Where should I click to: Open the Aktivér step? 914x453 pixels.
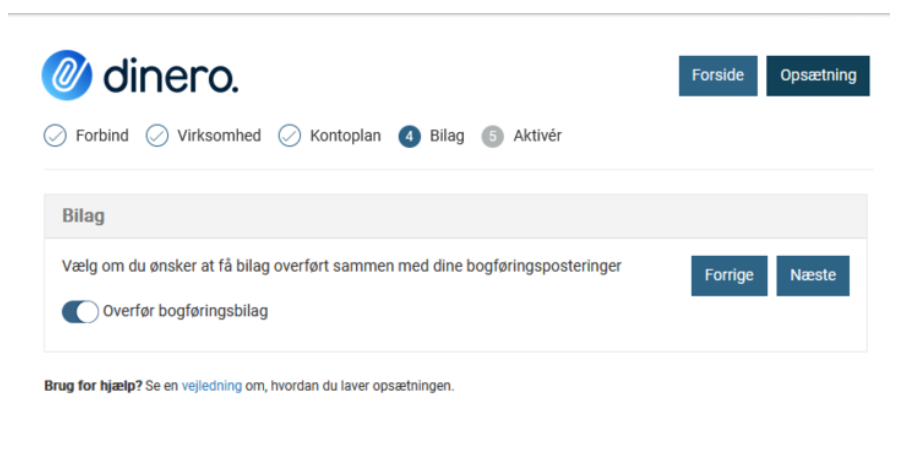537,136
